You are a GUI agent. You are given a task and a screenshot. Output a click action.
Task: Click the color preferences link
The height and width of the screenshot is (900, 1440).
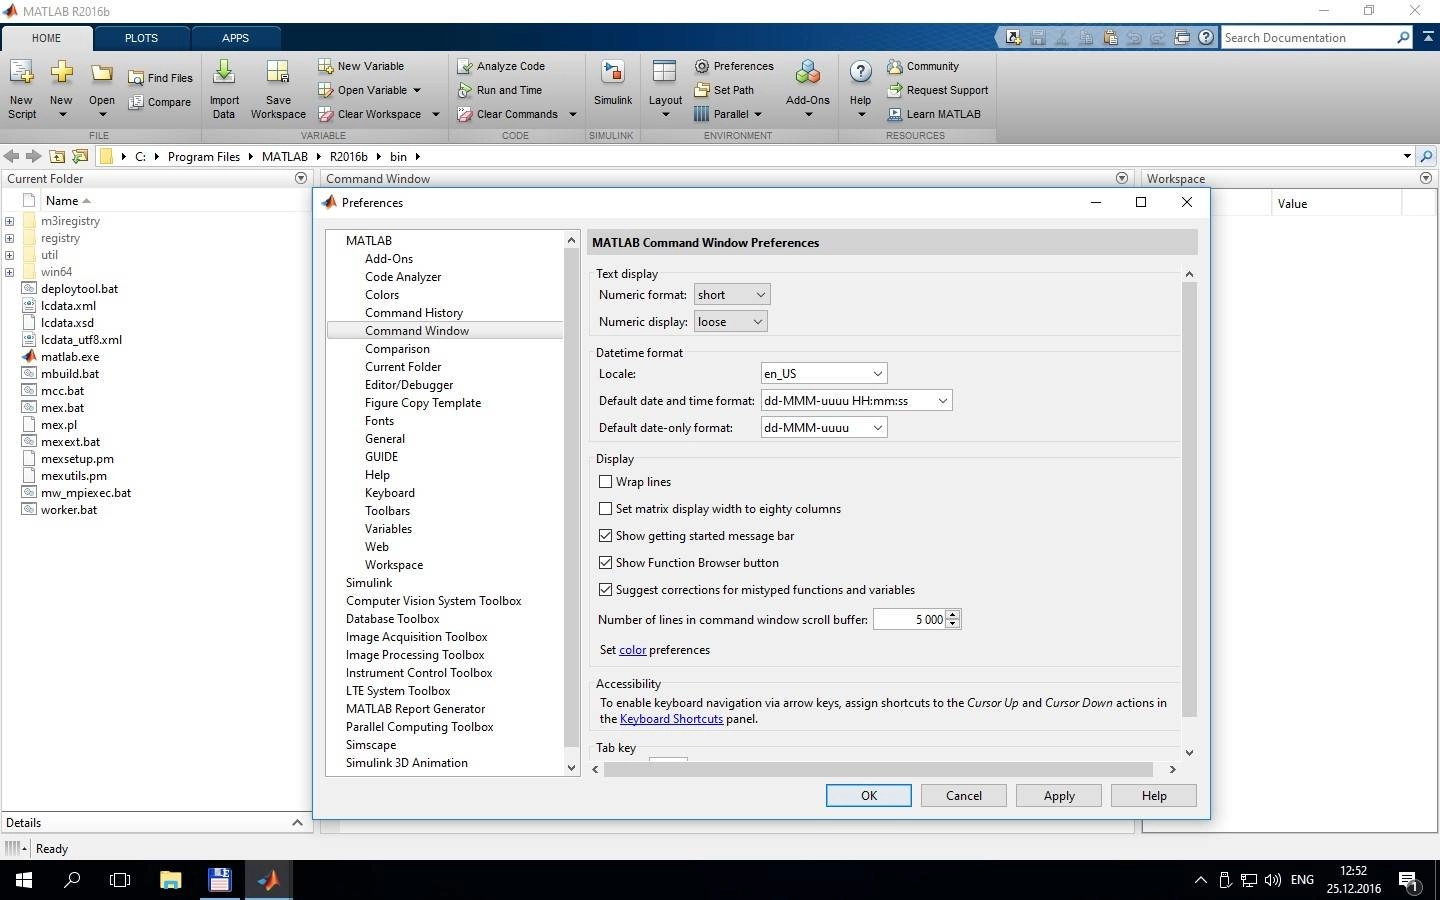point(633,650)
